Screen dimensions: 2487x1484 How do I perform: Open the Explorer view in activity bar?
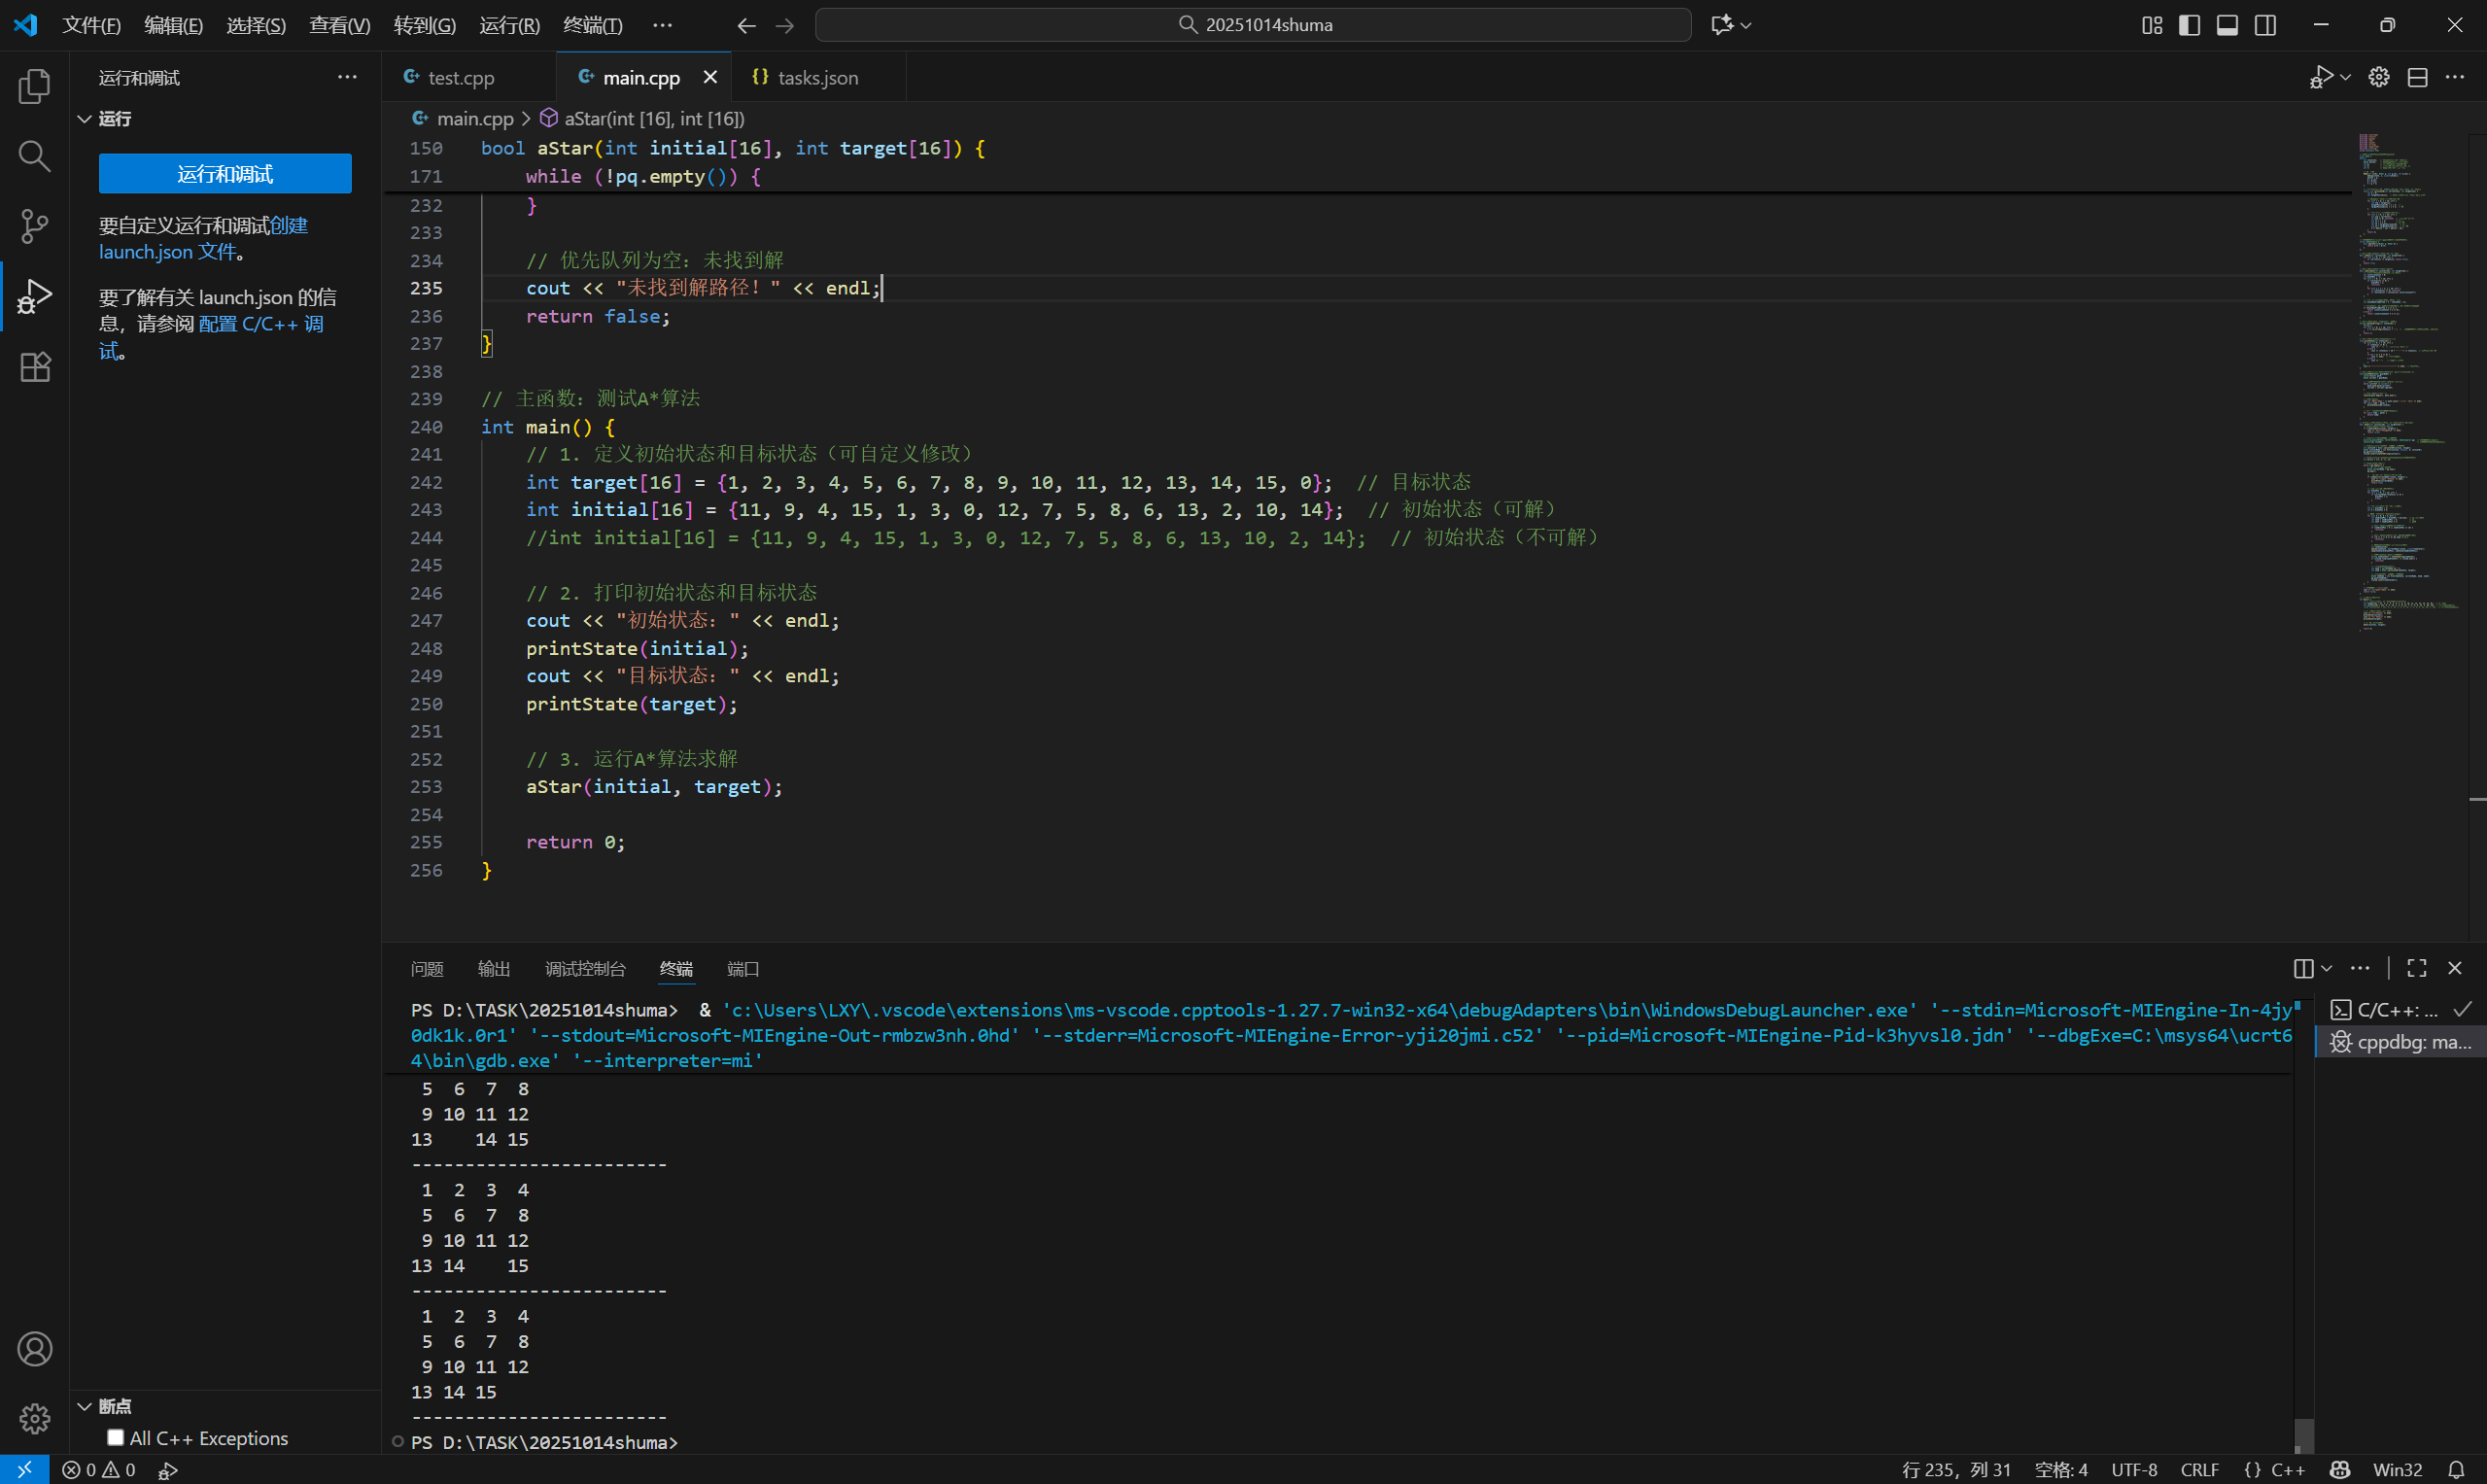pyautogui.click(x=34, y=87)
